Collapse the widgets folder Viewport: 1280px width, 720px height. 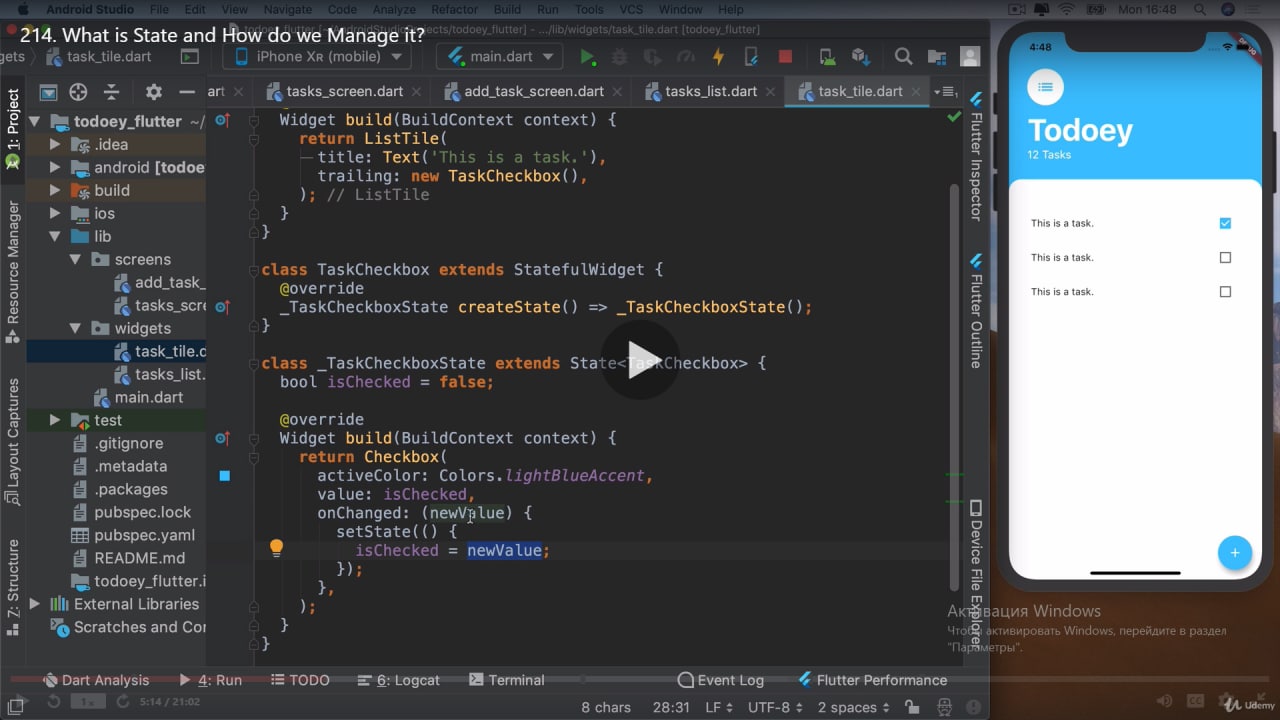tap(75, 329)
